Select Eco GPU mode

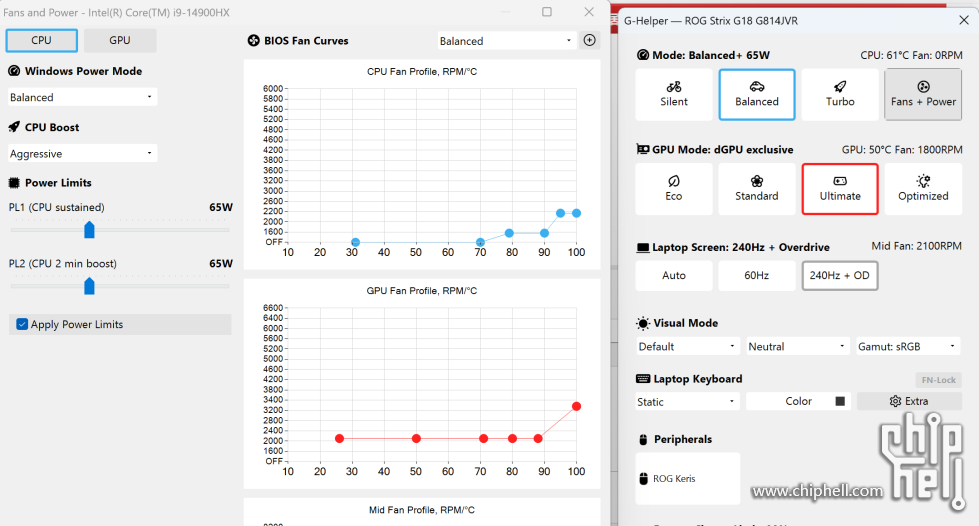tap(674, 189)
